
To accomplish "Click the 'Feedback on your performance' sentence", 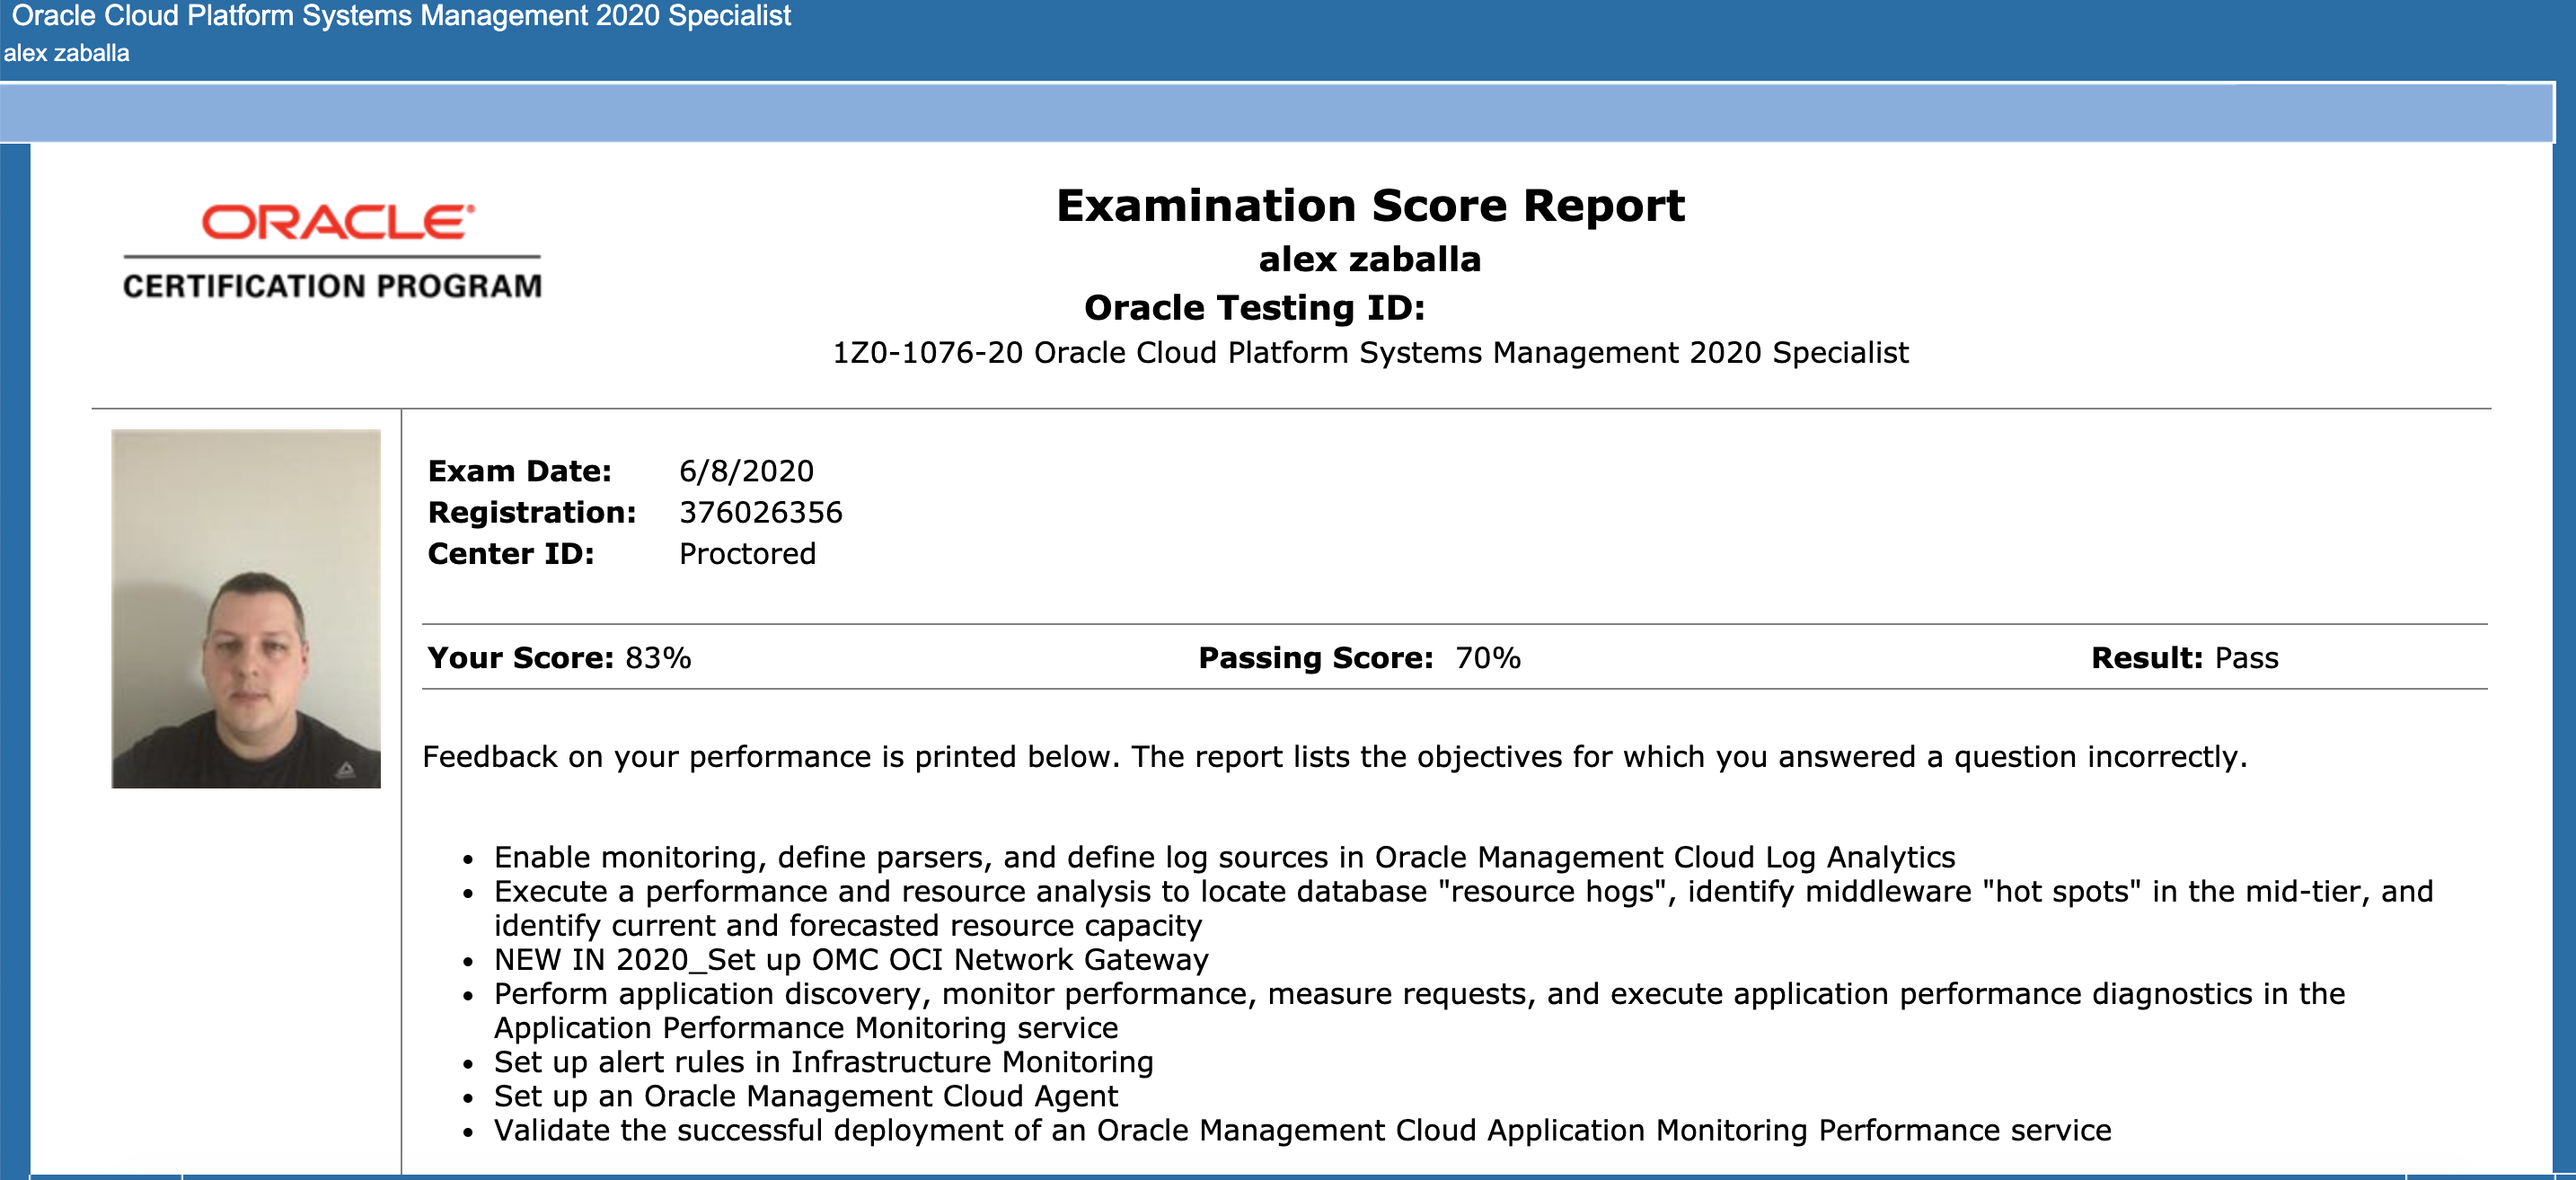I will pyautogui.click(x=1334, y=757).
